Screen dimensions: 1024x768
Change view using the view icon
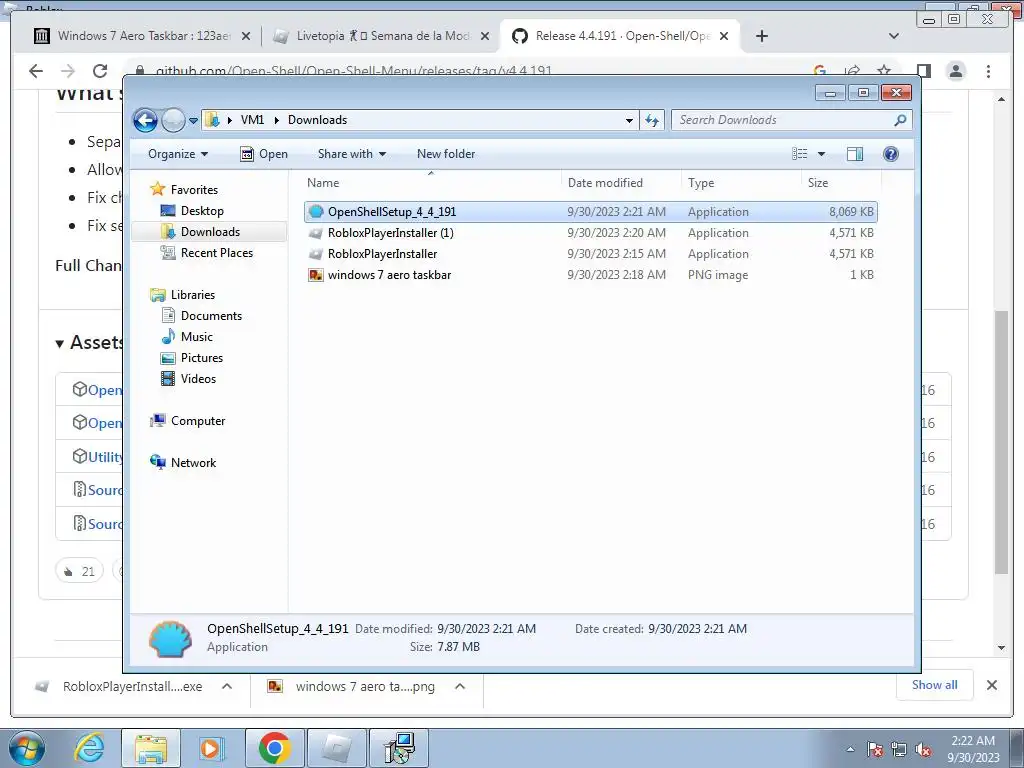pyautogui.click(x=800, y=154)
